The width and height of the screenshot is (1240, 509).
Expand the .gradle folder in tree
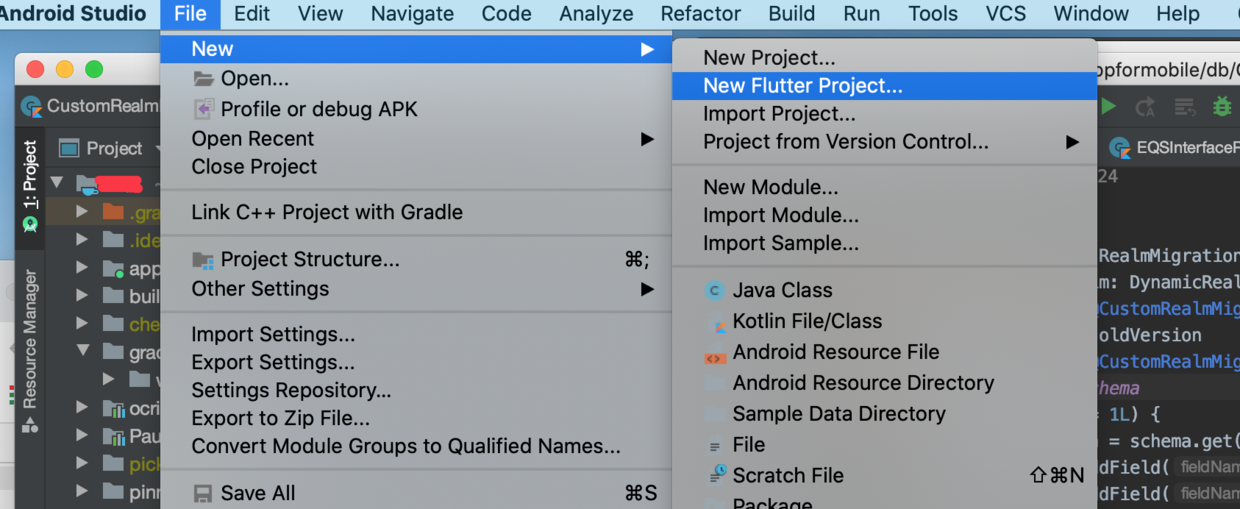point(83,212)
